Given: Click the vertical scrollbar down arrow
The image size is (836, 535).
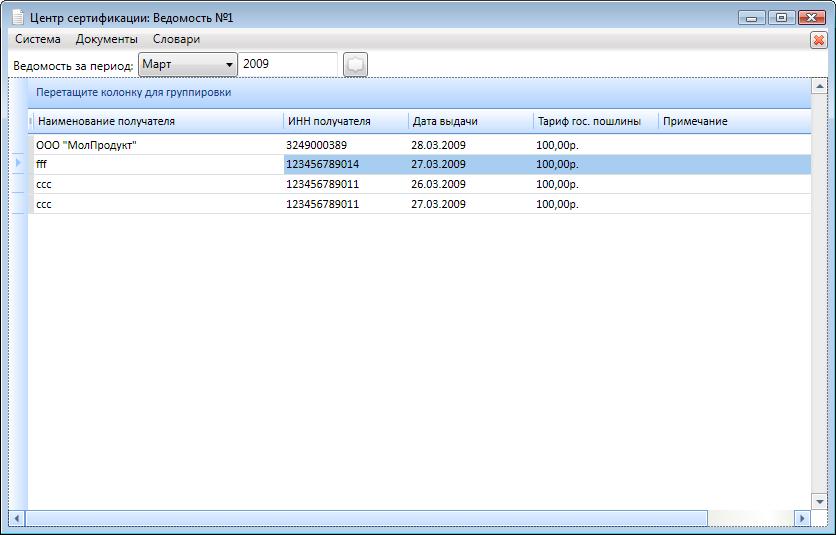Looking at the screenshot, I should [x=819, y=501].
